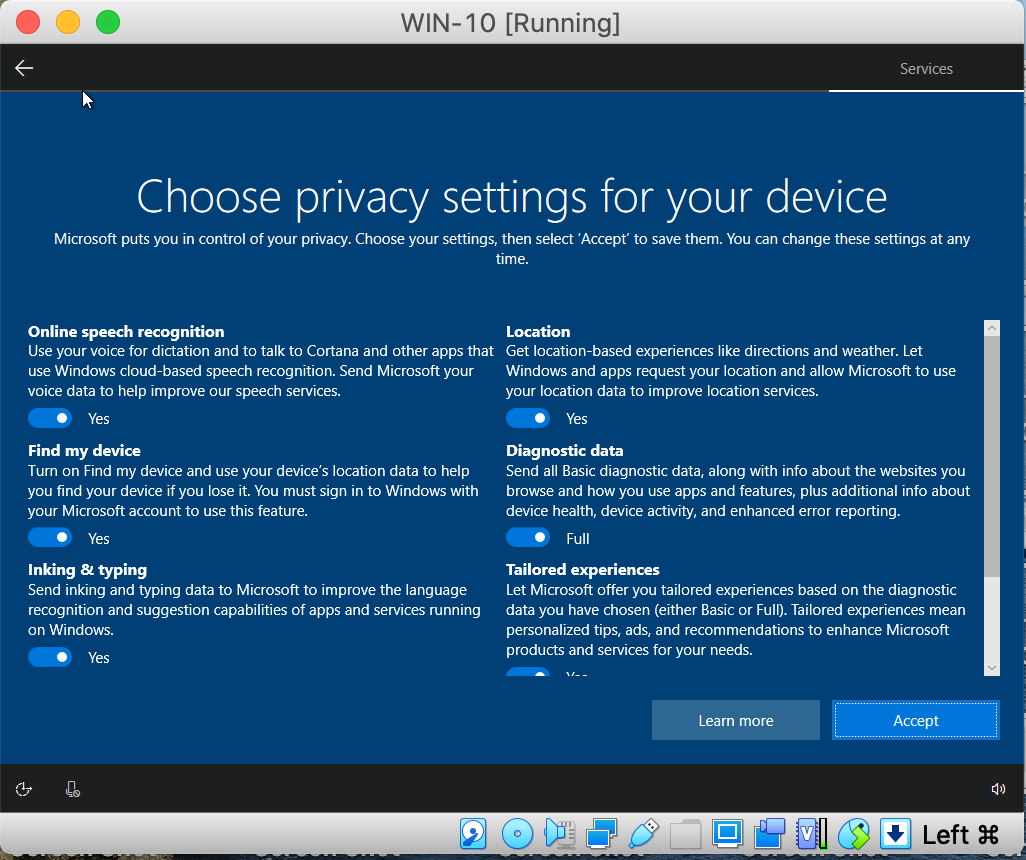Click the keyboard capture arrow icon

point(895,834)
